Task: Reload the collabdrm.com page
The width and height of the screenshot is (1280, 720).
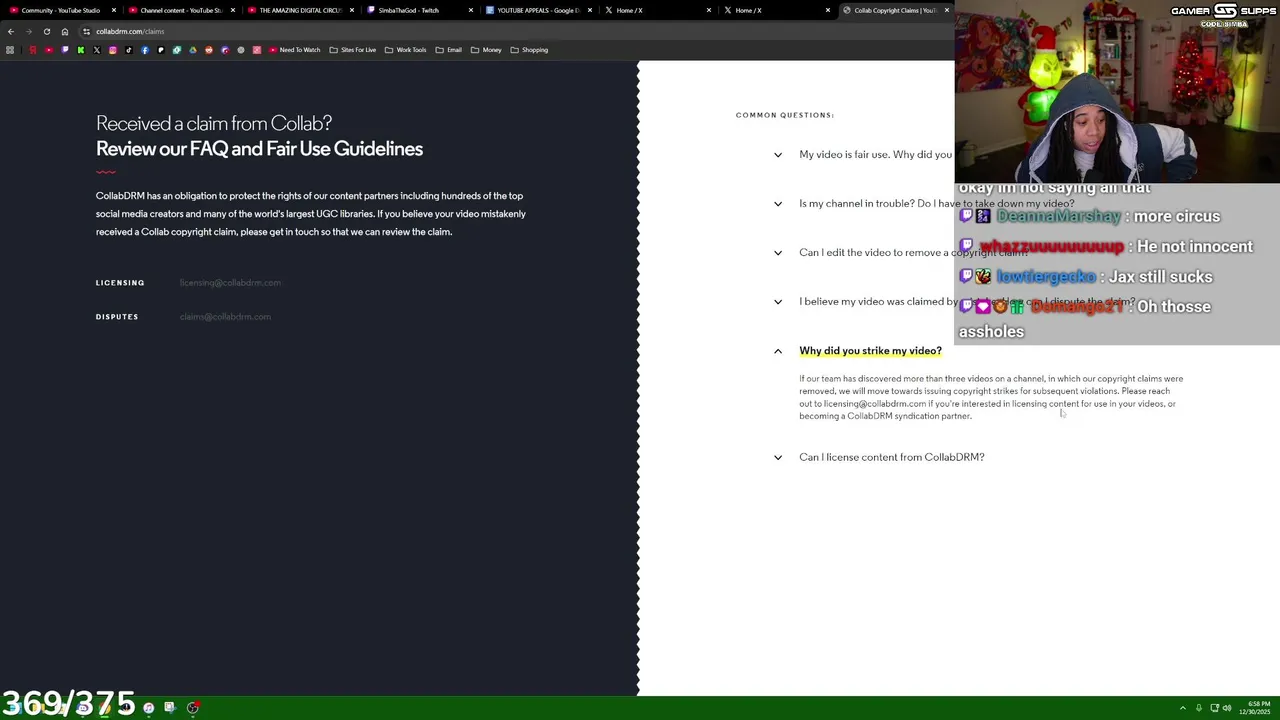Action: point(46,31)
